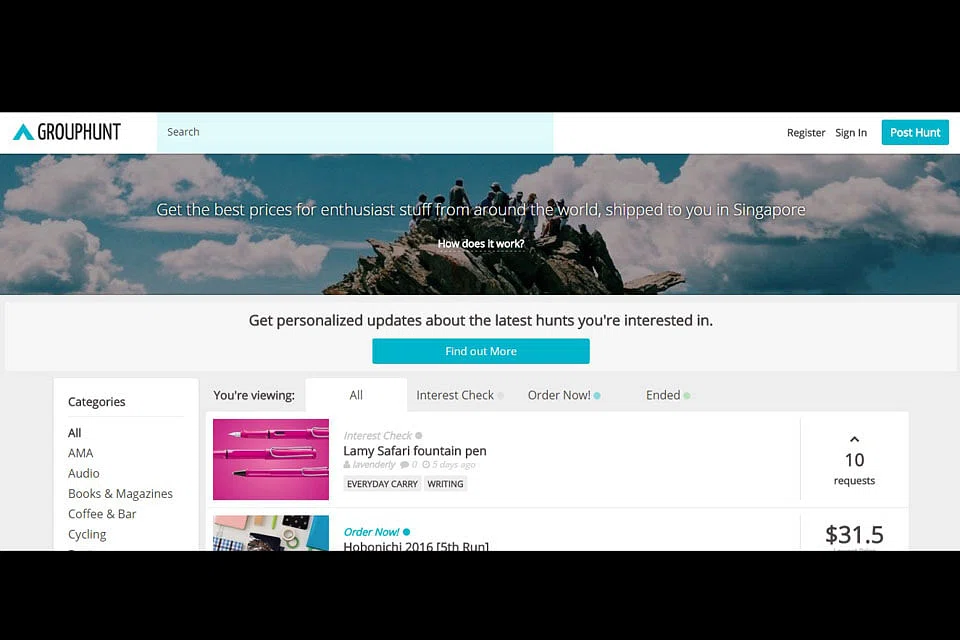Click the upvote chevron above 10 requests
960x640 pixels.
[854, 439]
